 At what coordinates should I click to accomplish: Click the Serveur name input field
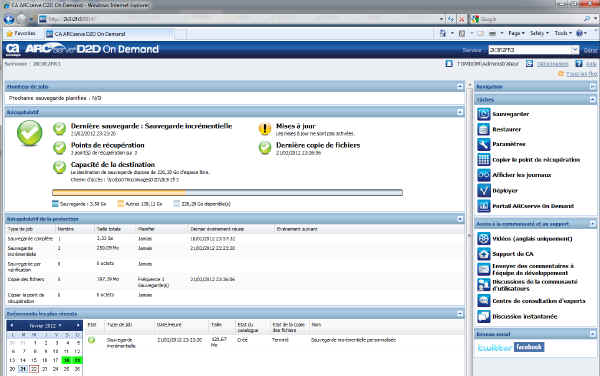coord(530,50)
